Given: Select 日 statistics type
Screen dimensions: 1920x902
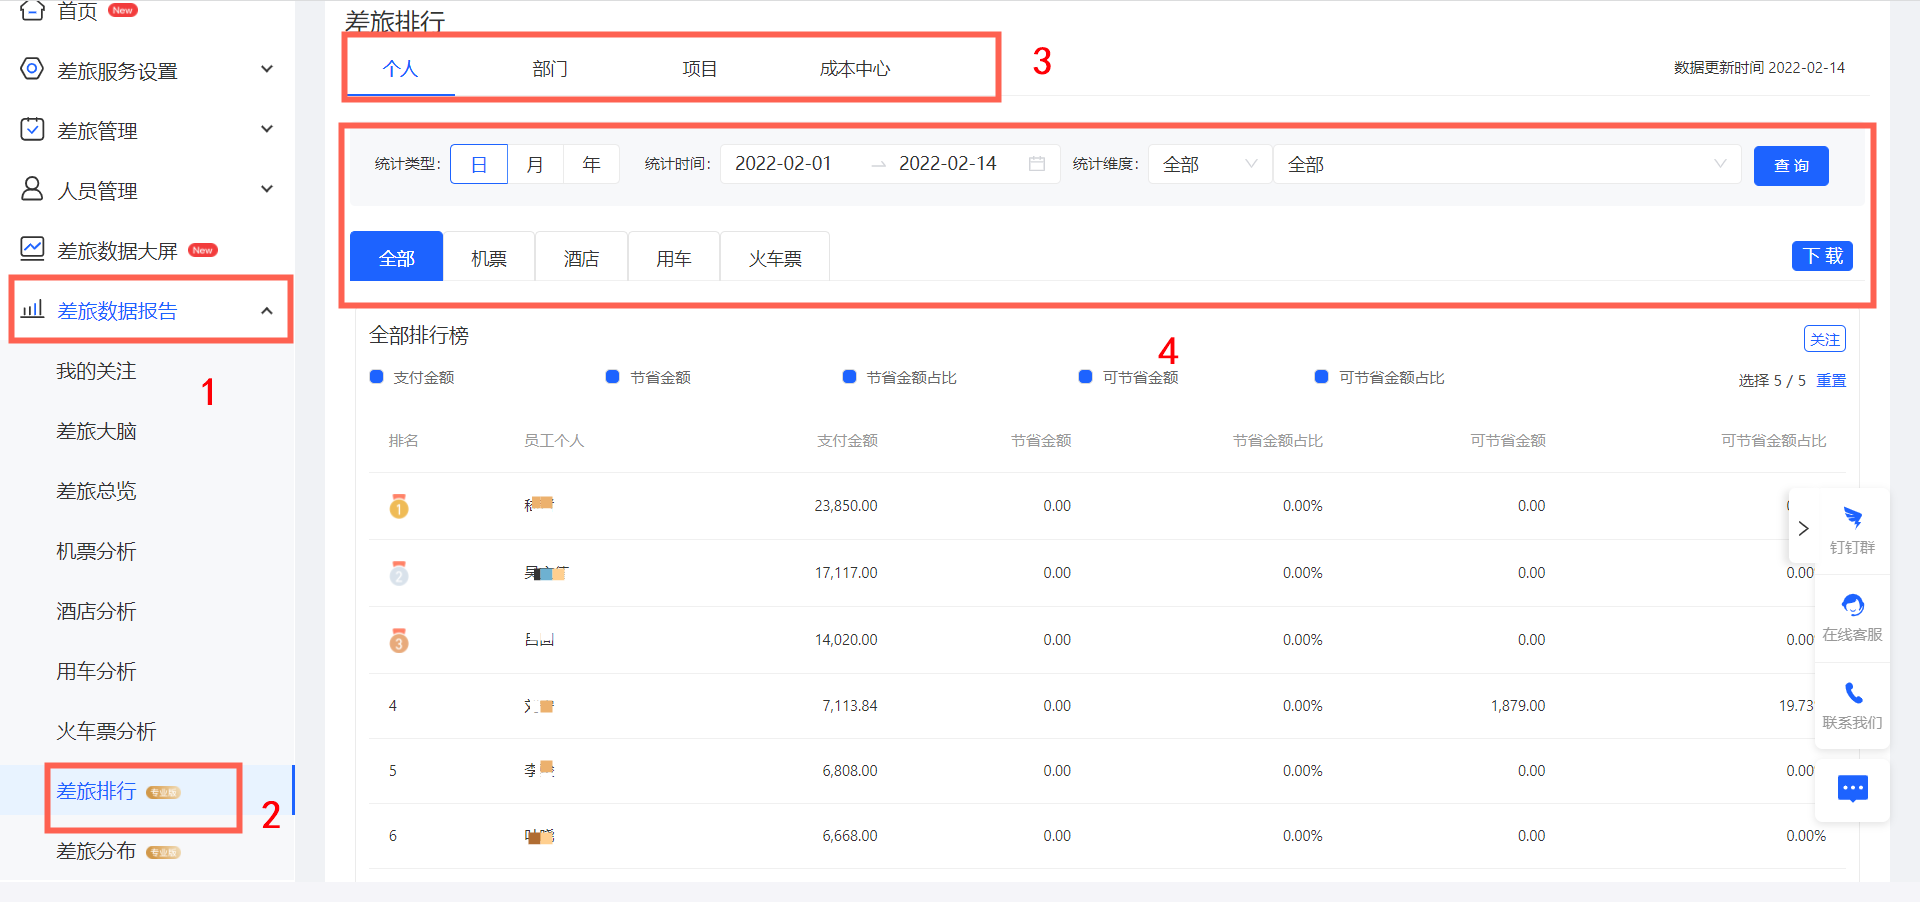Looking at the screenshot, I should coord(479,164).
